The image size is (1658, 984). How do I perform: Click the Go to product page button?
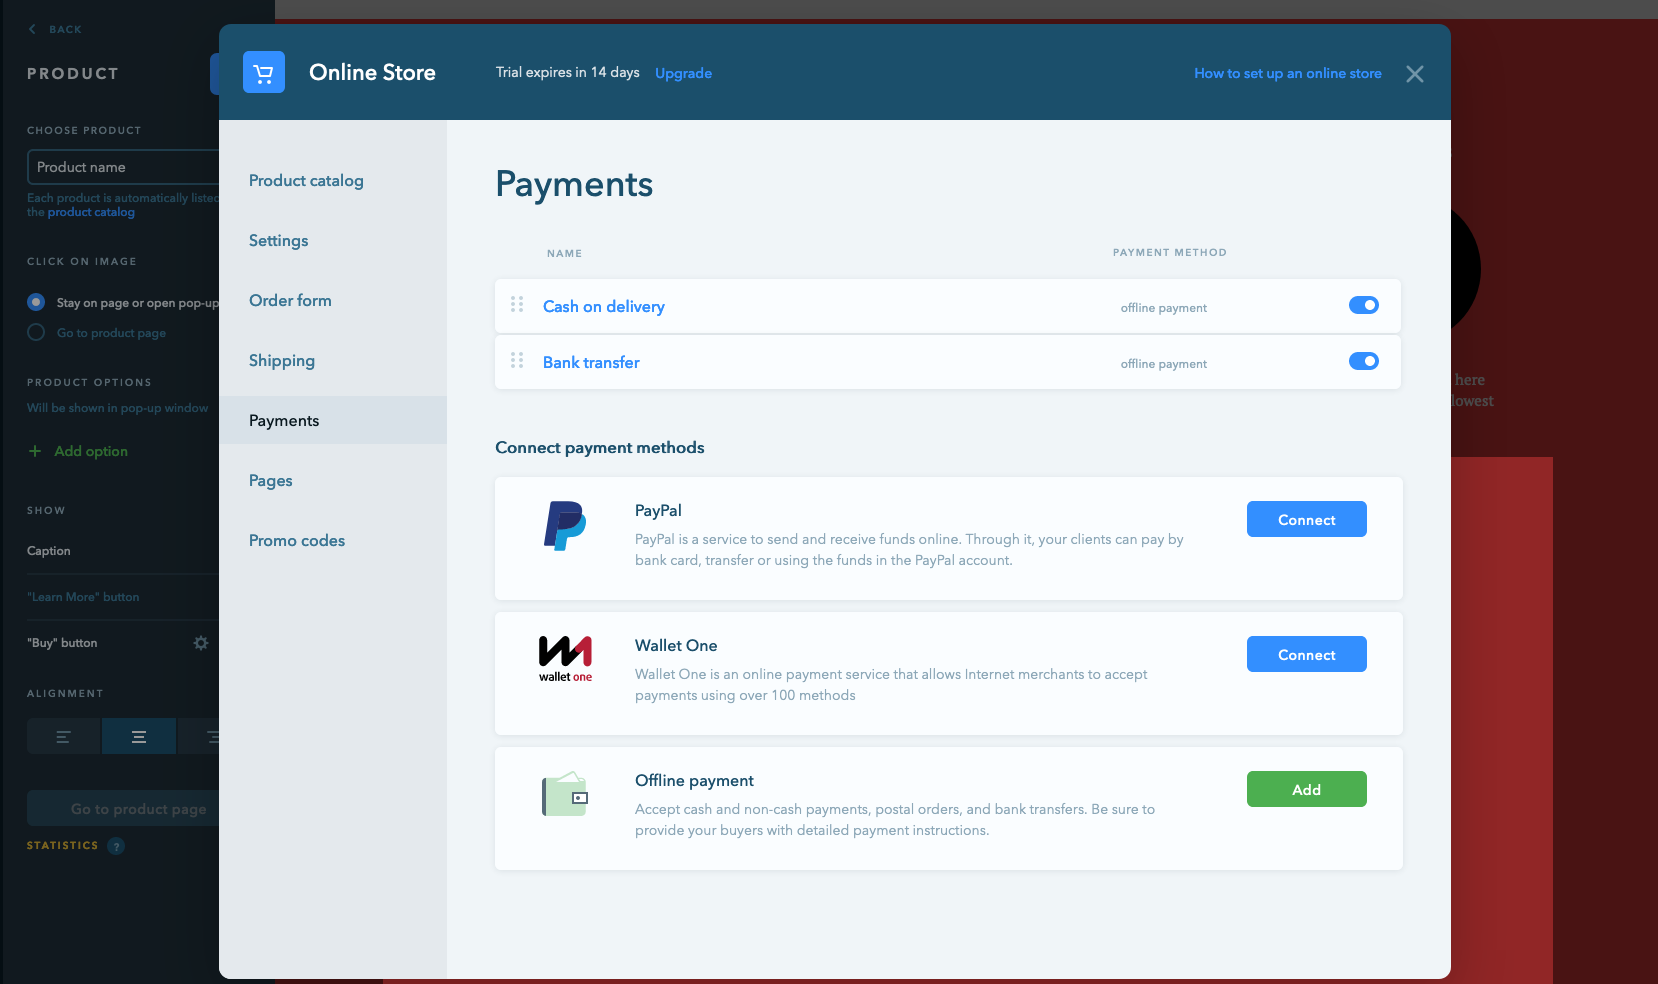click(x=123, y=808)
